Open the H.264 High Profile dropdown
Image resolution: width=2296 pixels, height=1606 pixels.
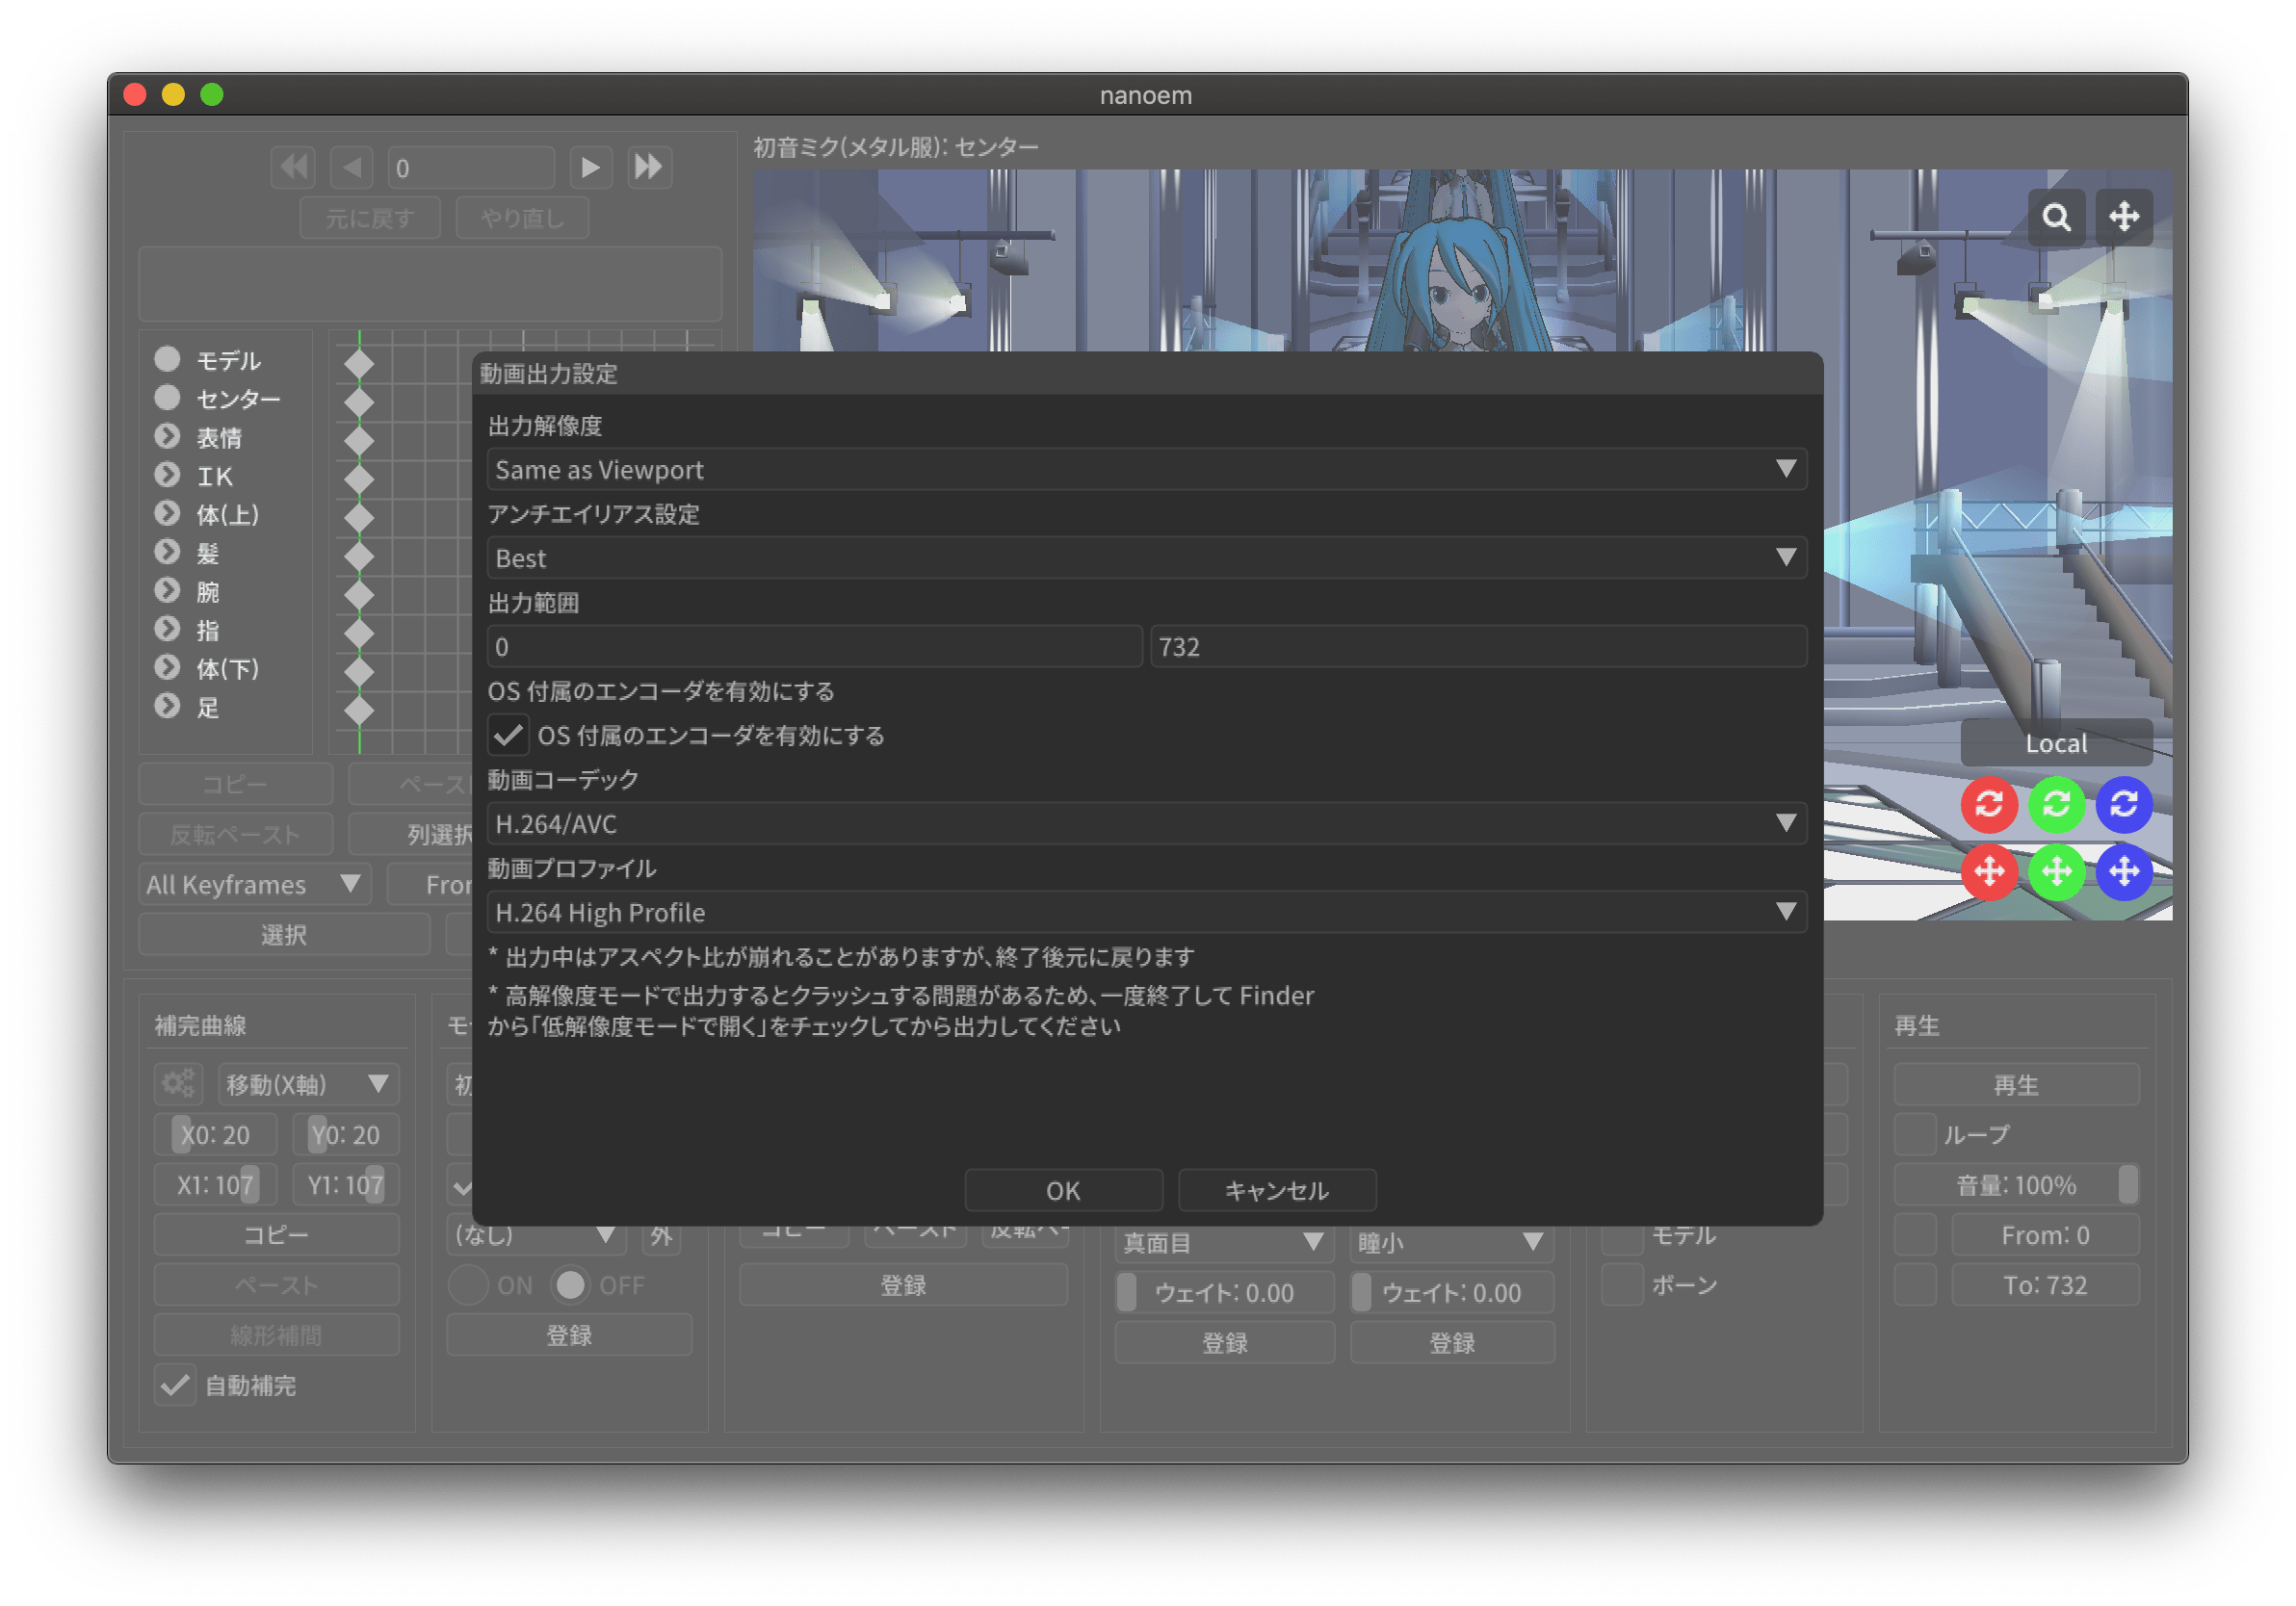(x=1146, y=912)
